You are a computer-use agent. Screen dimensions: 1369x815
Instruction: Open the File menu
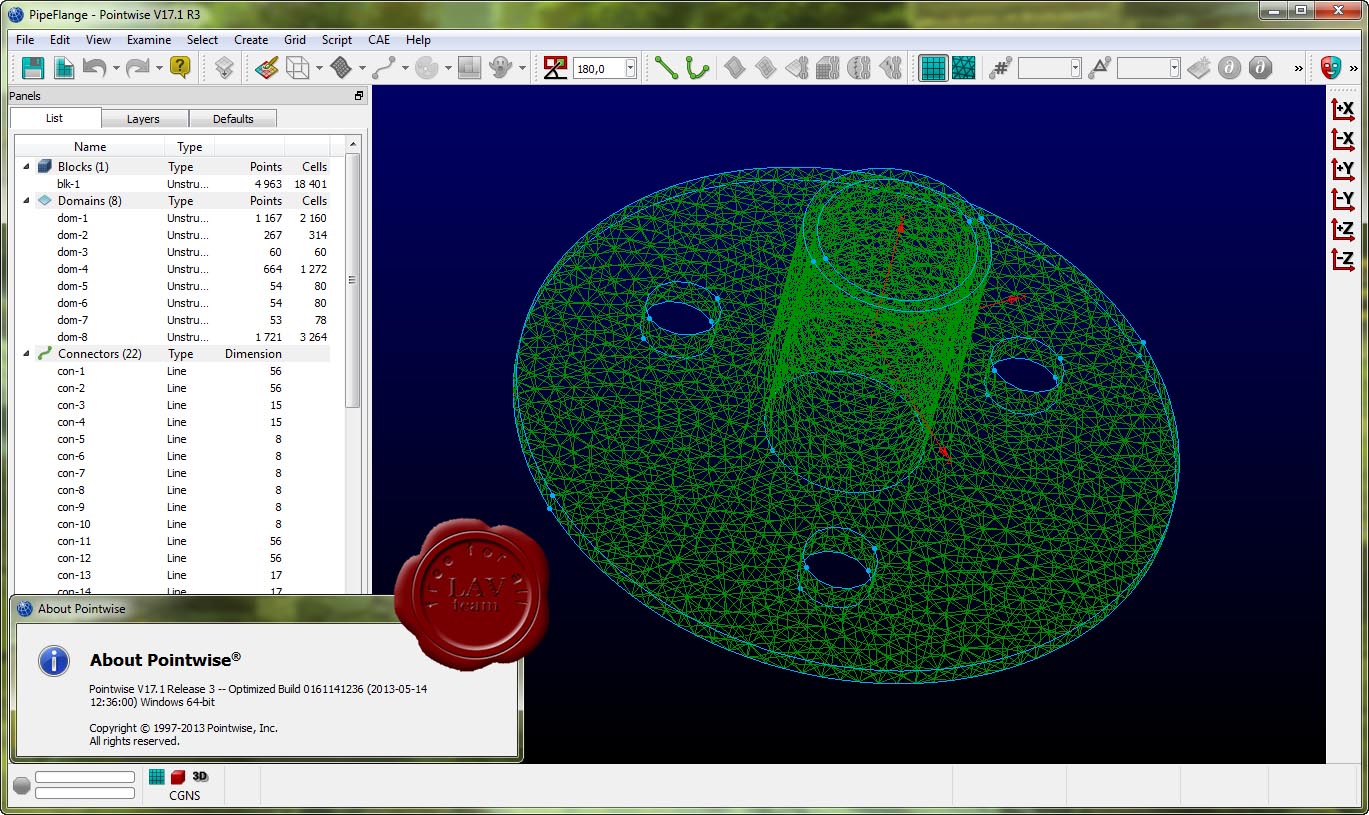tap(25, 40)
